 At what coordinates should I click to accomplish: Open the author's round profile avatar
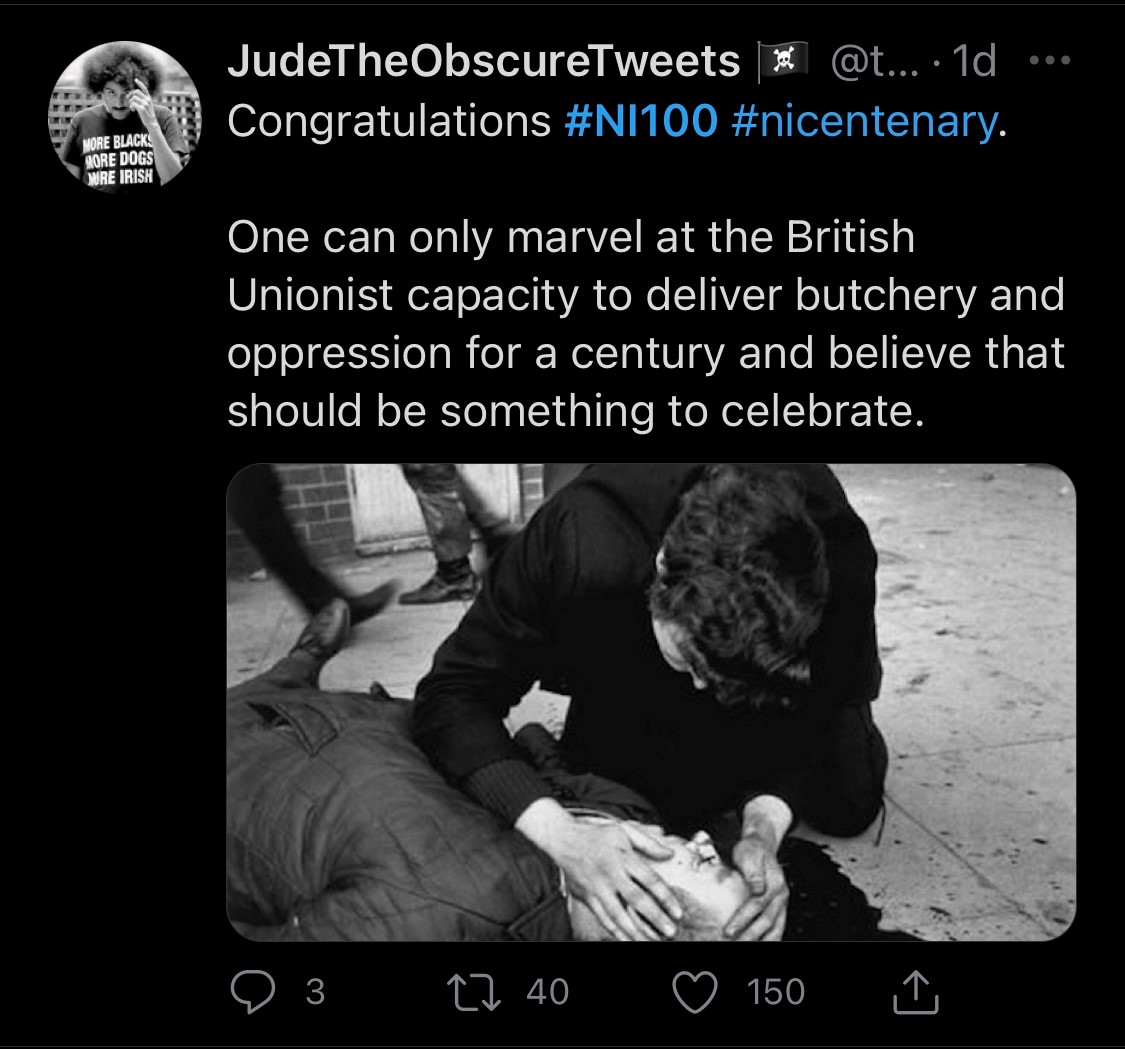click(125, 115)
